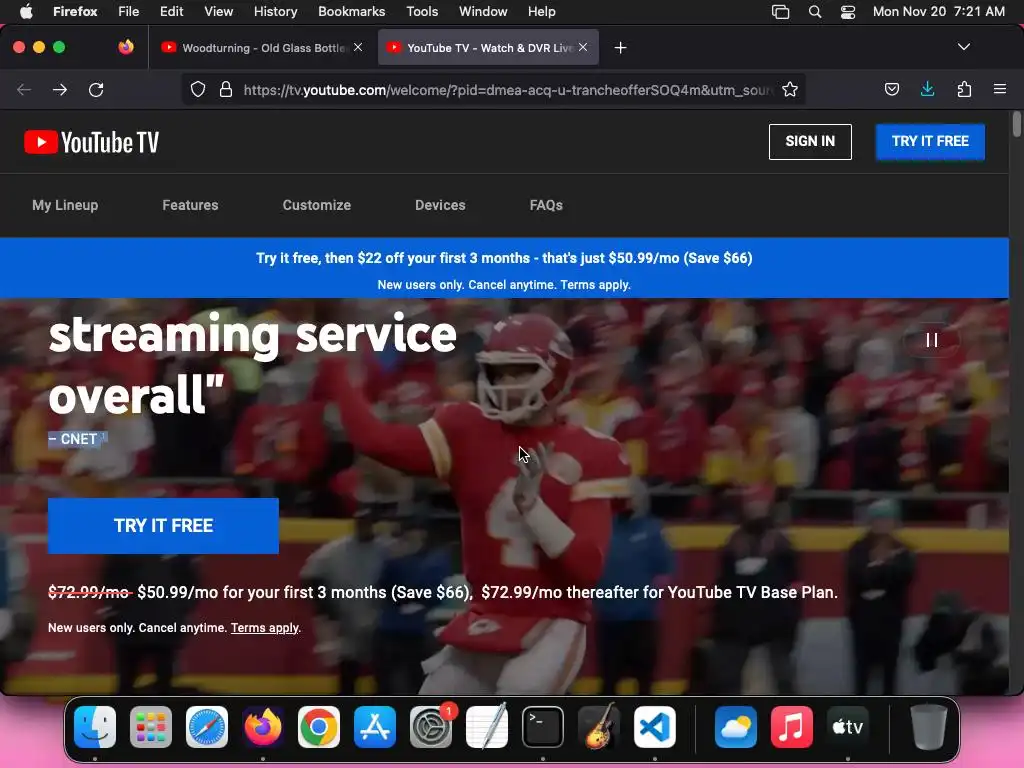
Task: Launch Safari from the Dock
Action: point(207,727)
